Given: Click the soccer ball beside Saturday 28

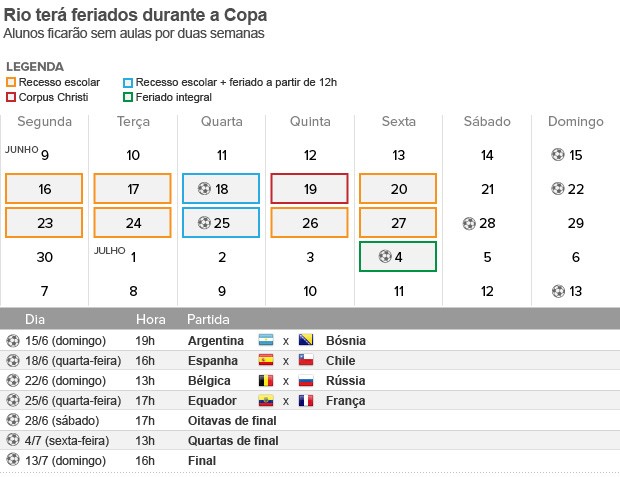Looking at the screenshot, I should point(469,223).
